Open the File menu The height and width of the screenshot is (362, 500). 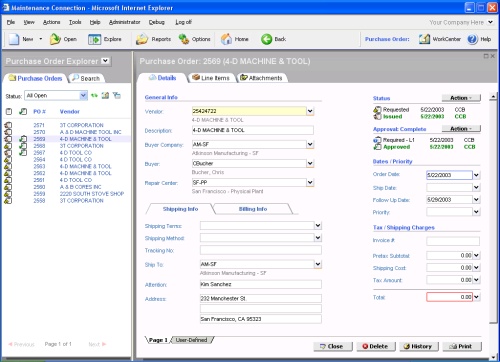coord(11,22)
